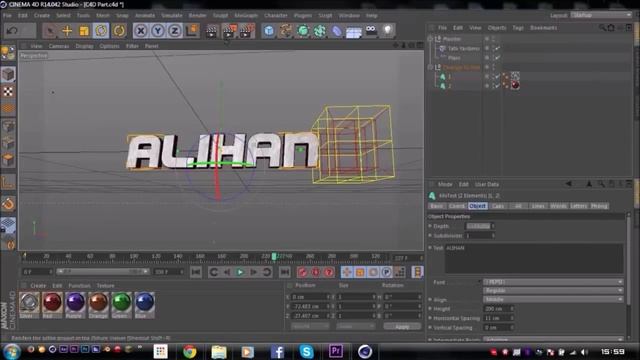Open the File menu in main menubar

[x=7, y=16]
